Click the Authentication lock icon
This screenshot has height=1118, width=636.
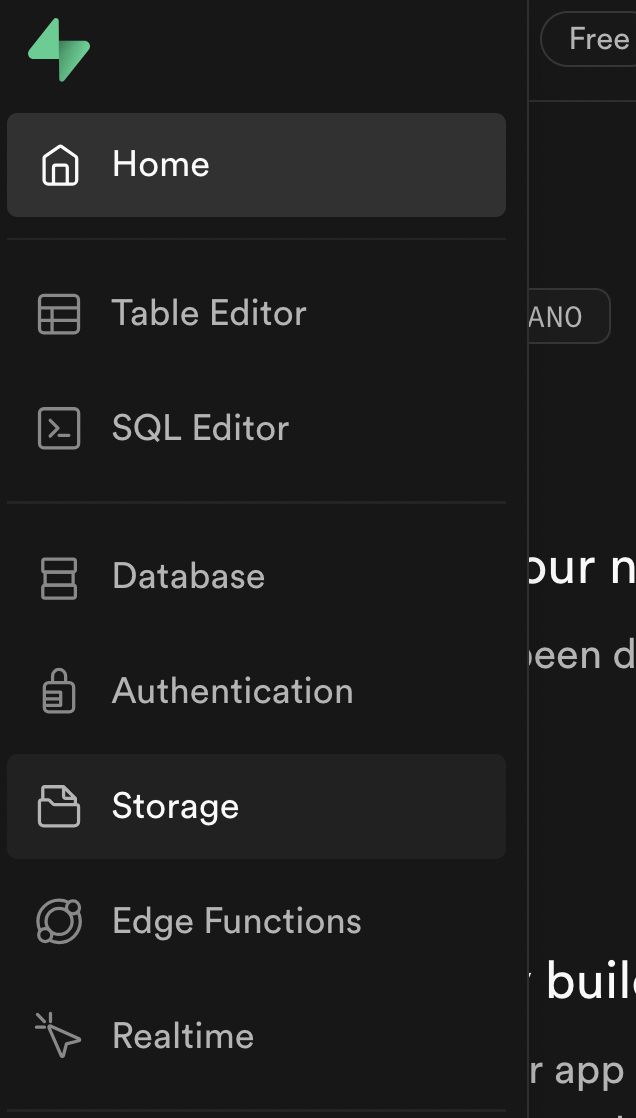point(61,691)
